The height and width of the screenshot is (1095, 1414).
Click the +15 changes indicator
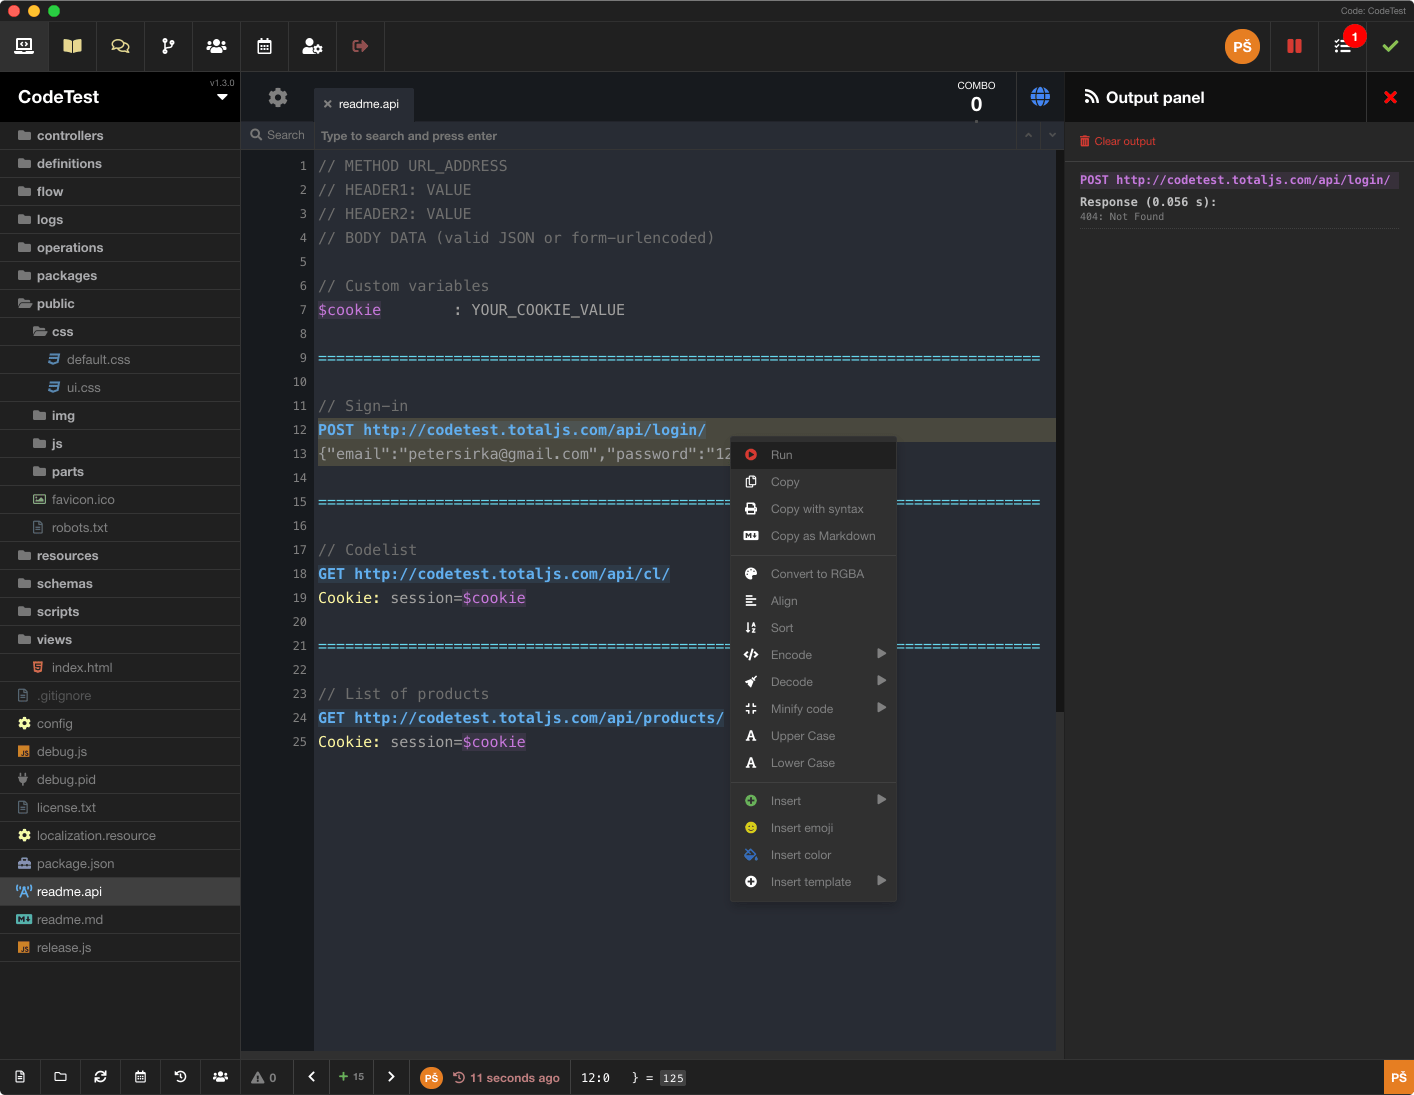coord(351,1077)
